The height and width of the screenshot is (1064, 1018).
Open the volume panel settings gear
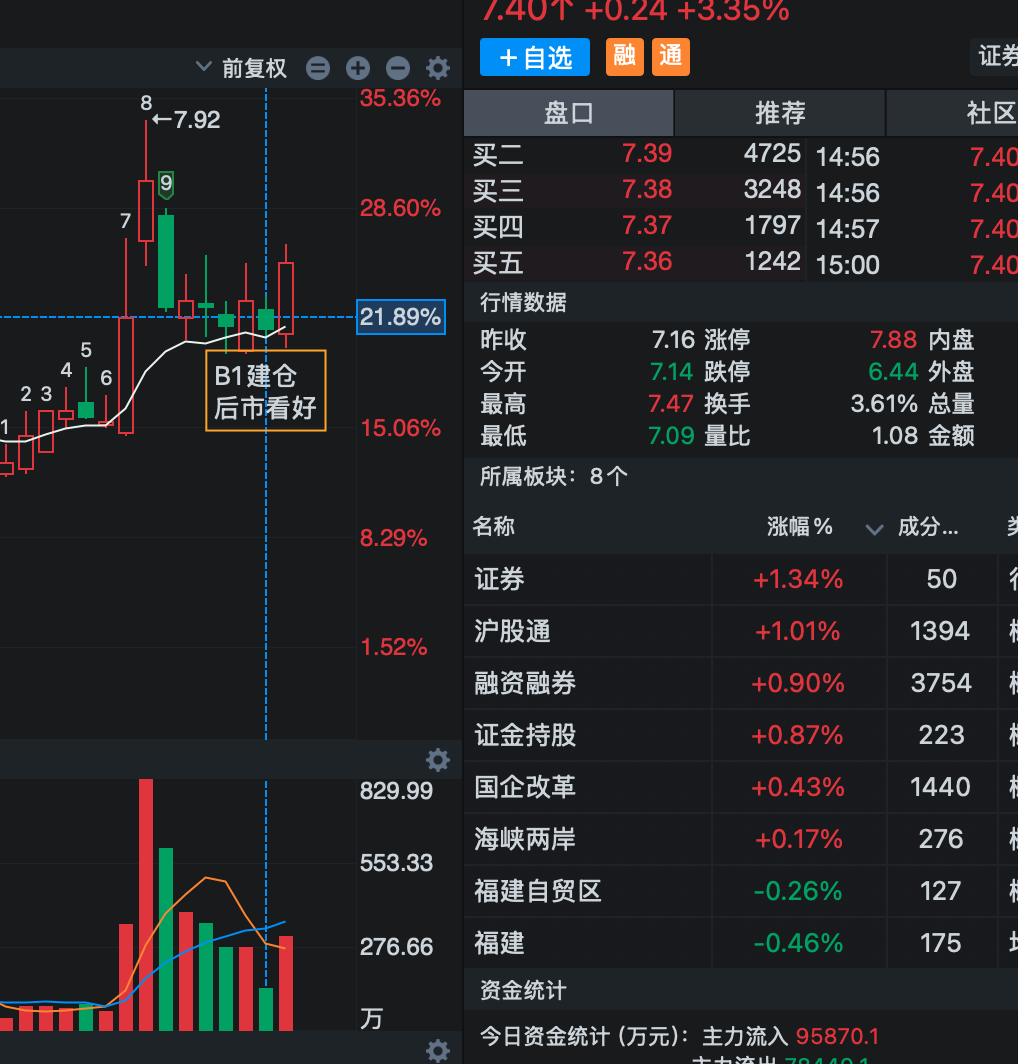pyautogui.click(x=438, y=760)
